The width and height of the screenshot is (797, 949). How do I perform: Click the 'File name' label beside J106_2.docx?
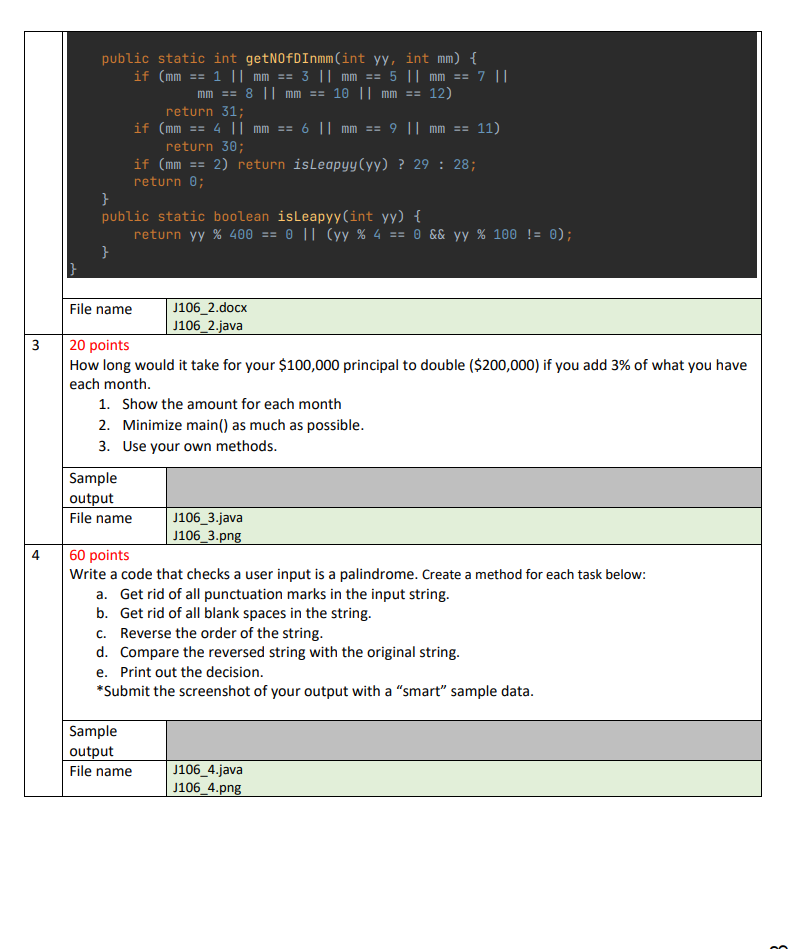pos(100,309)
